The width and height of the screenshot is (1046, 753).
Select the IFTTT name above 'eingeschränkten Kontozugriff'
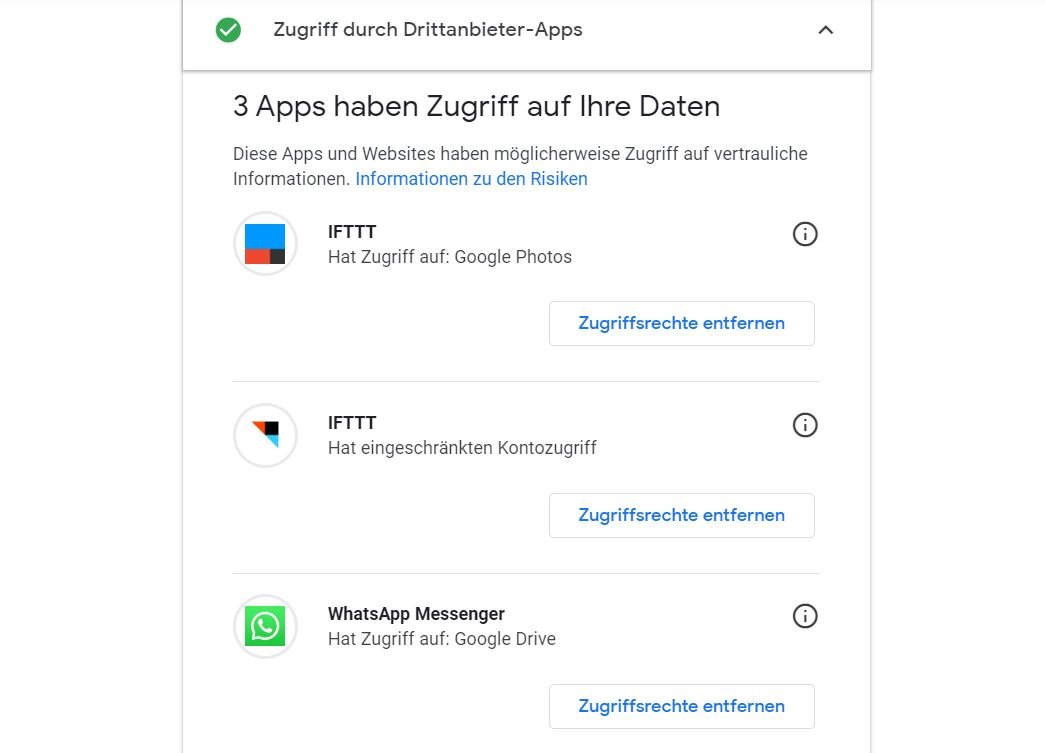[x=352, y=423]
